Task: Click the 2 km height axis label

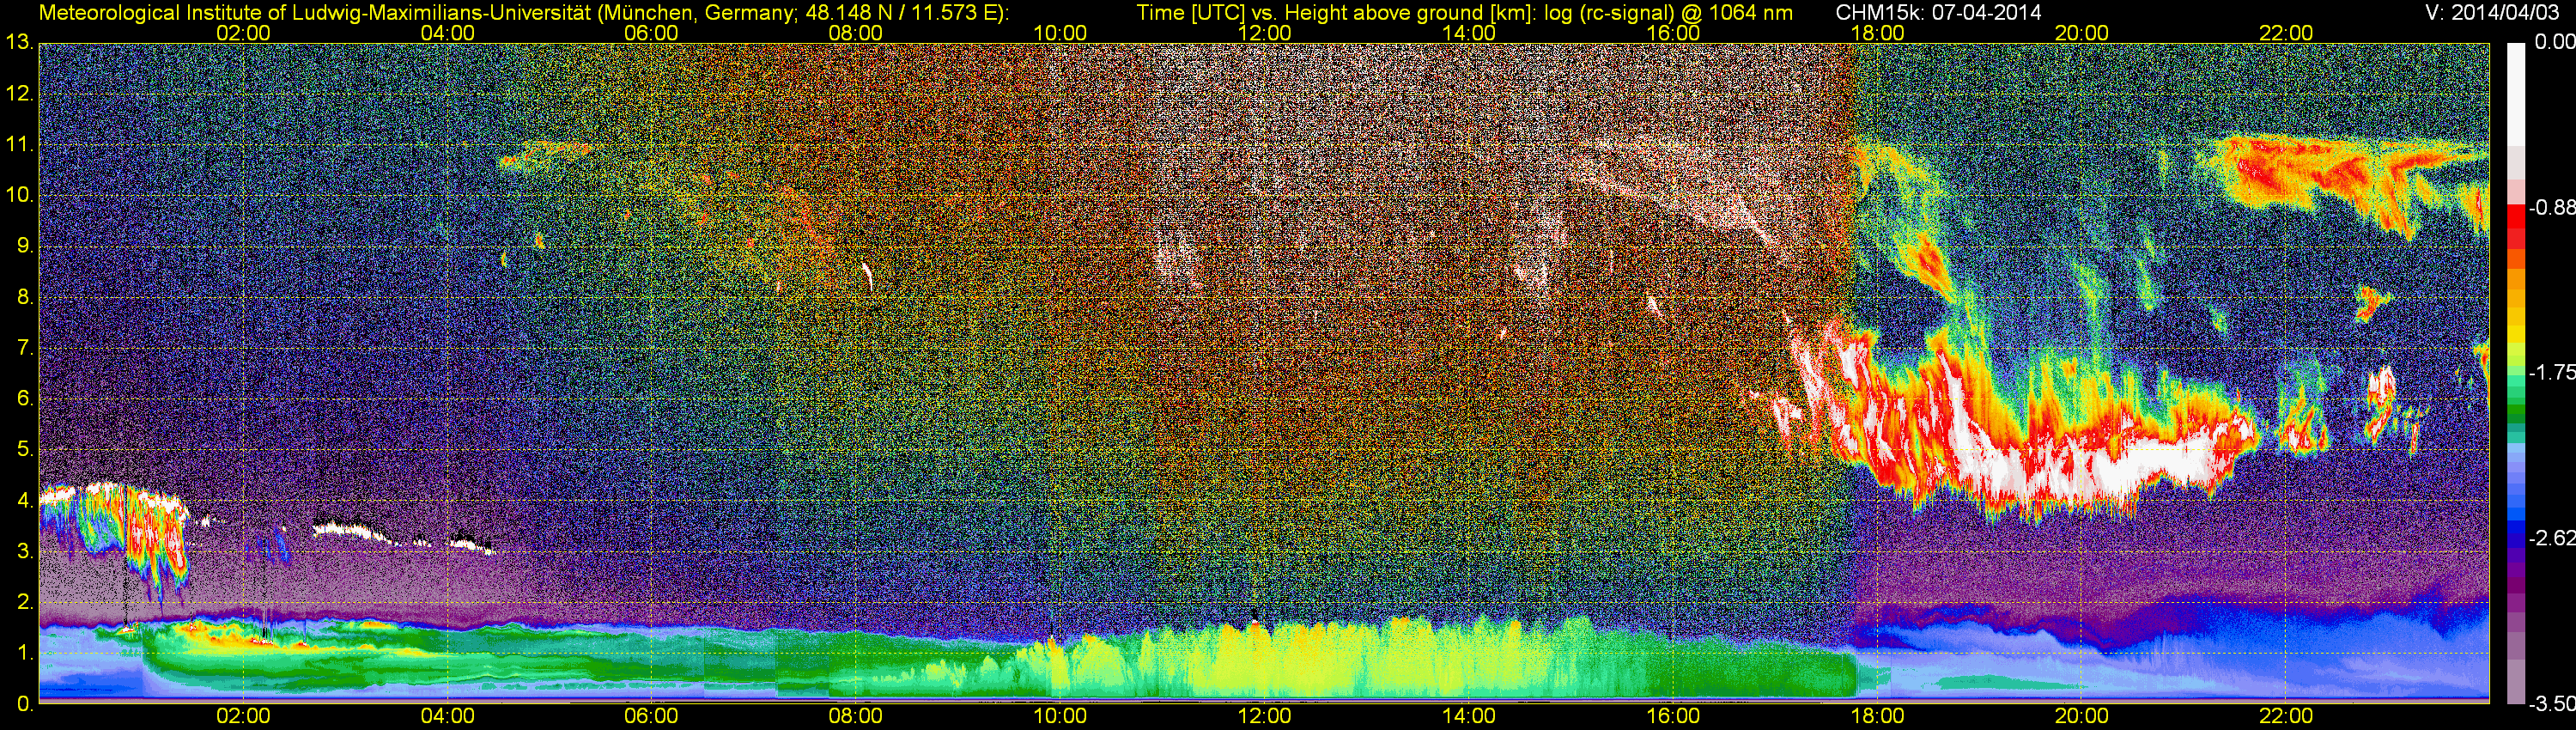Action: point(25,602)
